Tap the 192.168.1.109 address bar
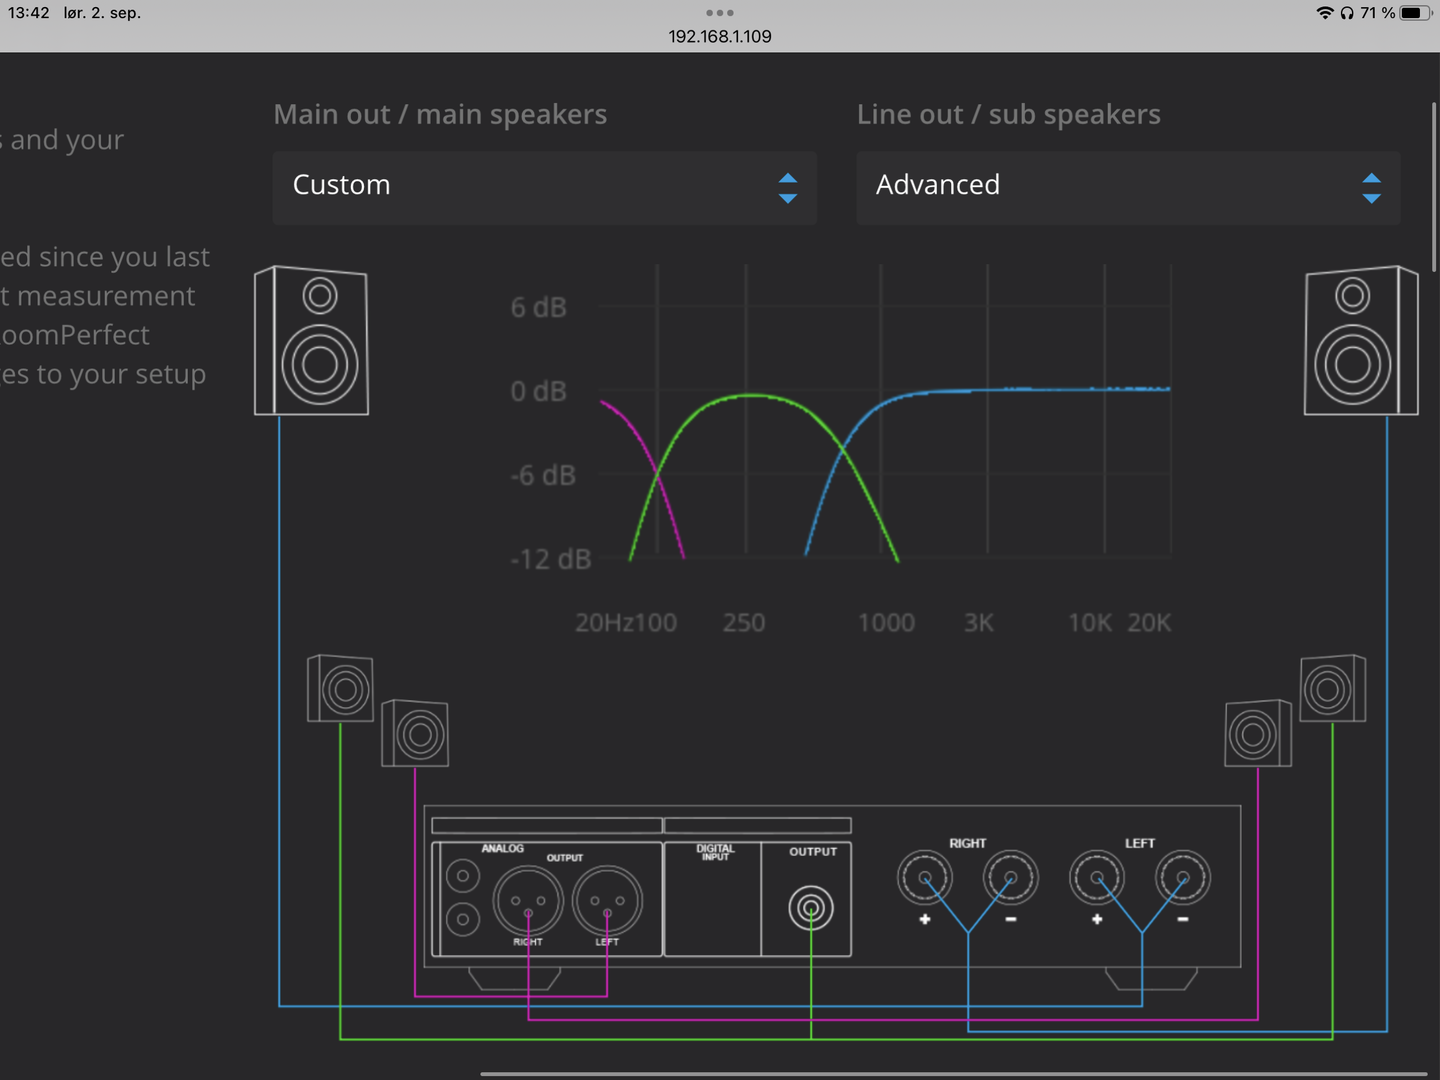Screen dimensions: 1440x1080 pos(720,36)
